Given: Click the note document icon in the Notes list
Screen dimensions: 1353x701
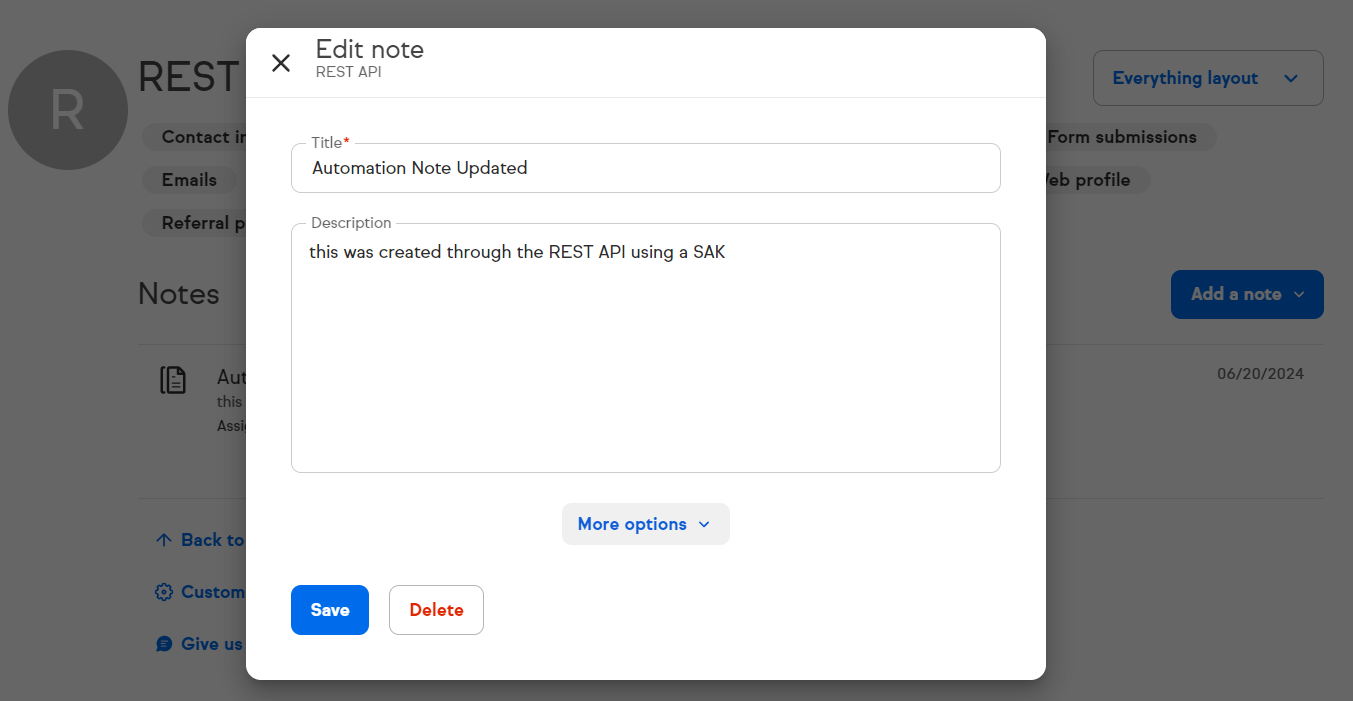Looking at the screenshot, I should [x=173, y=380].
